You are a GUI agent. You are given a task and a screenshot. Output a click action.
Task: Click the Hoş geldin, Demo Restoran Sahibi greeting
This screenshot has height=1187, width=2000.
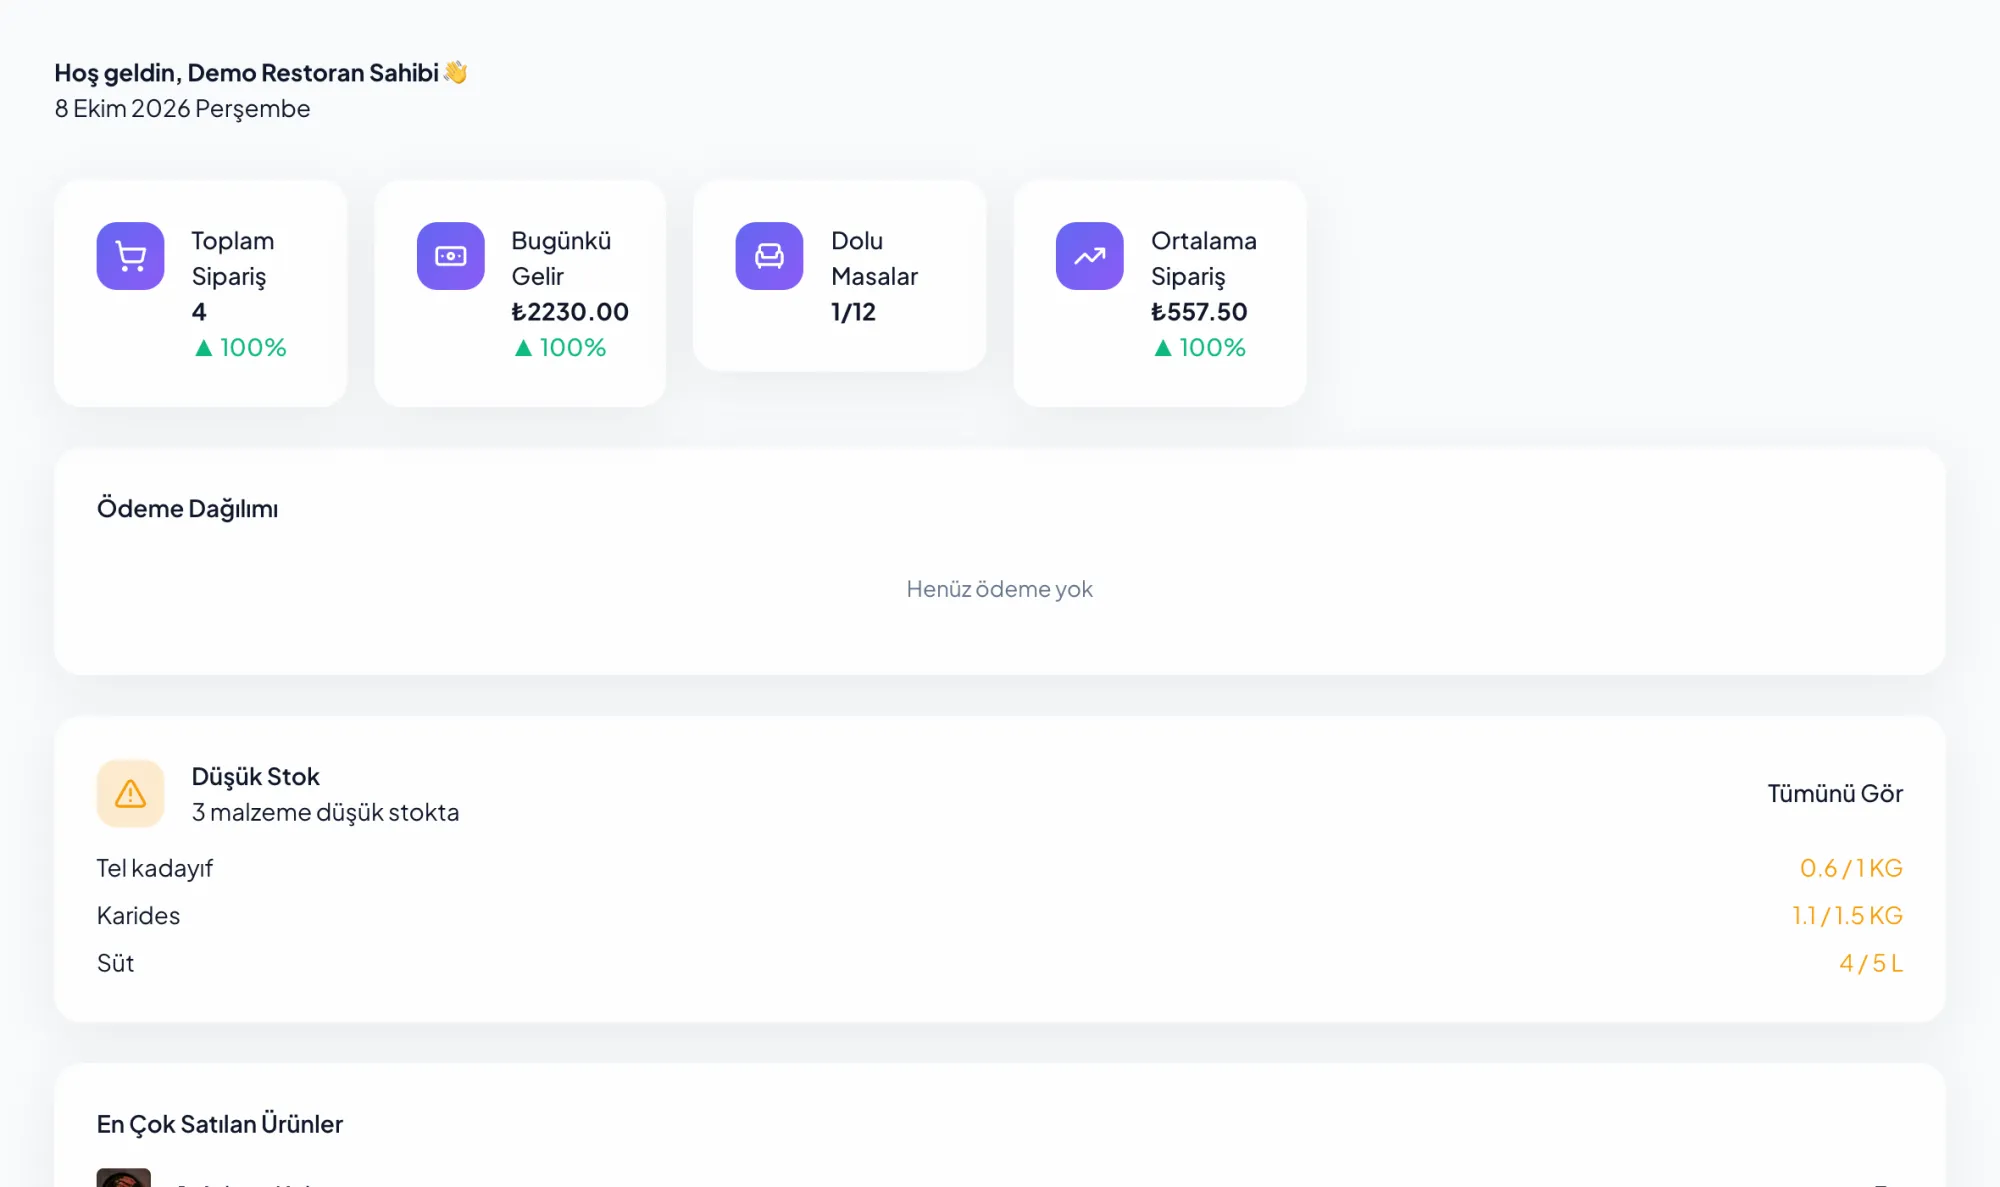tap(246, 73)
